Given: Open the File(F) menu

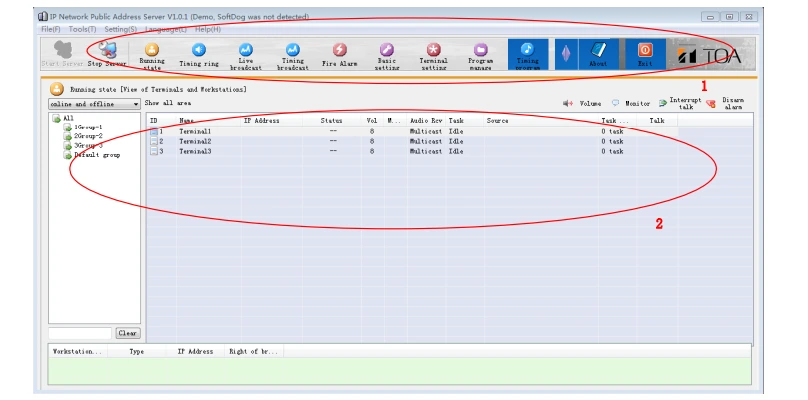Looking at the screenshot, I should pyautogui.click(x=51, y=29).
